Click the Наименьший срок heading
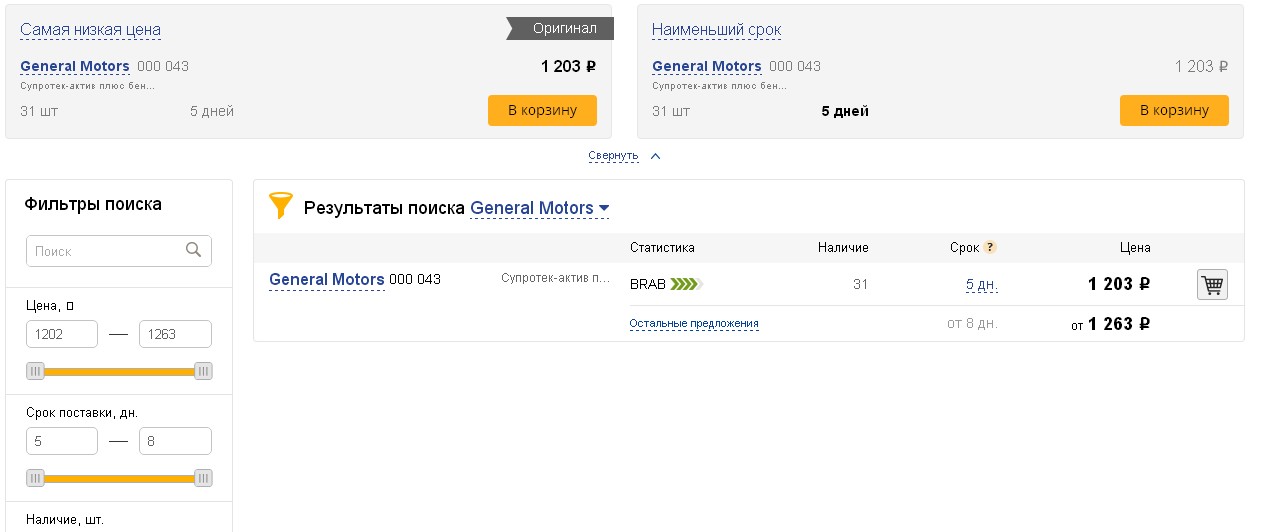Image resolution: width=1288 pixels, height=532 pixels. pyautogui.click(x=716, y=30)
